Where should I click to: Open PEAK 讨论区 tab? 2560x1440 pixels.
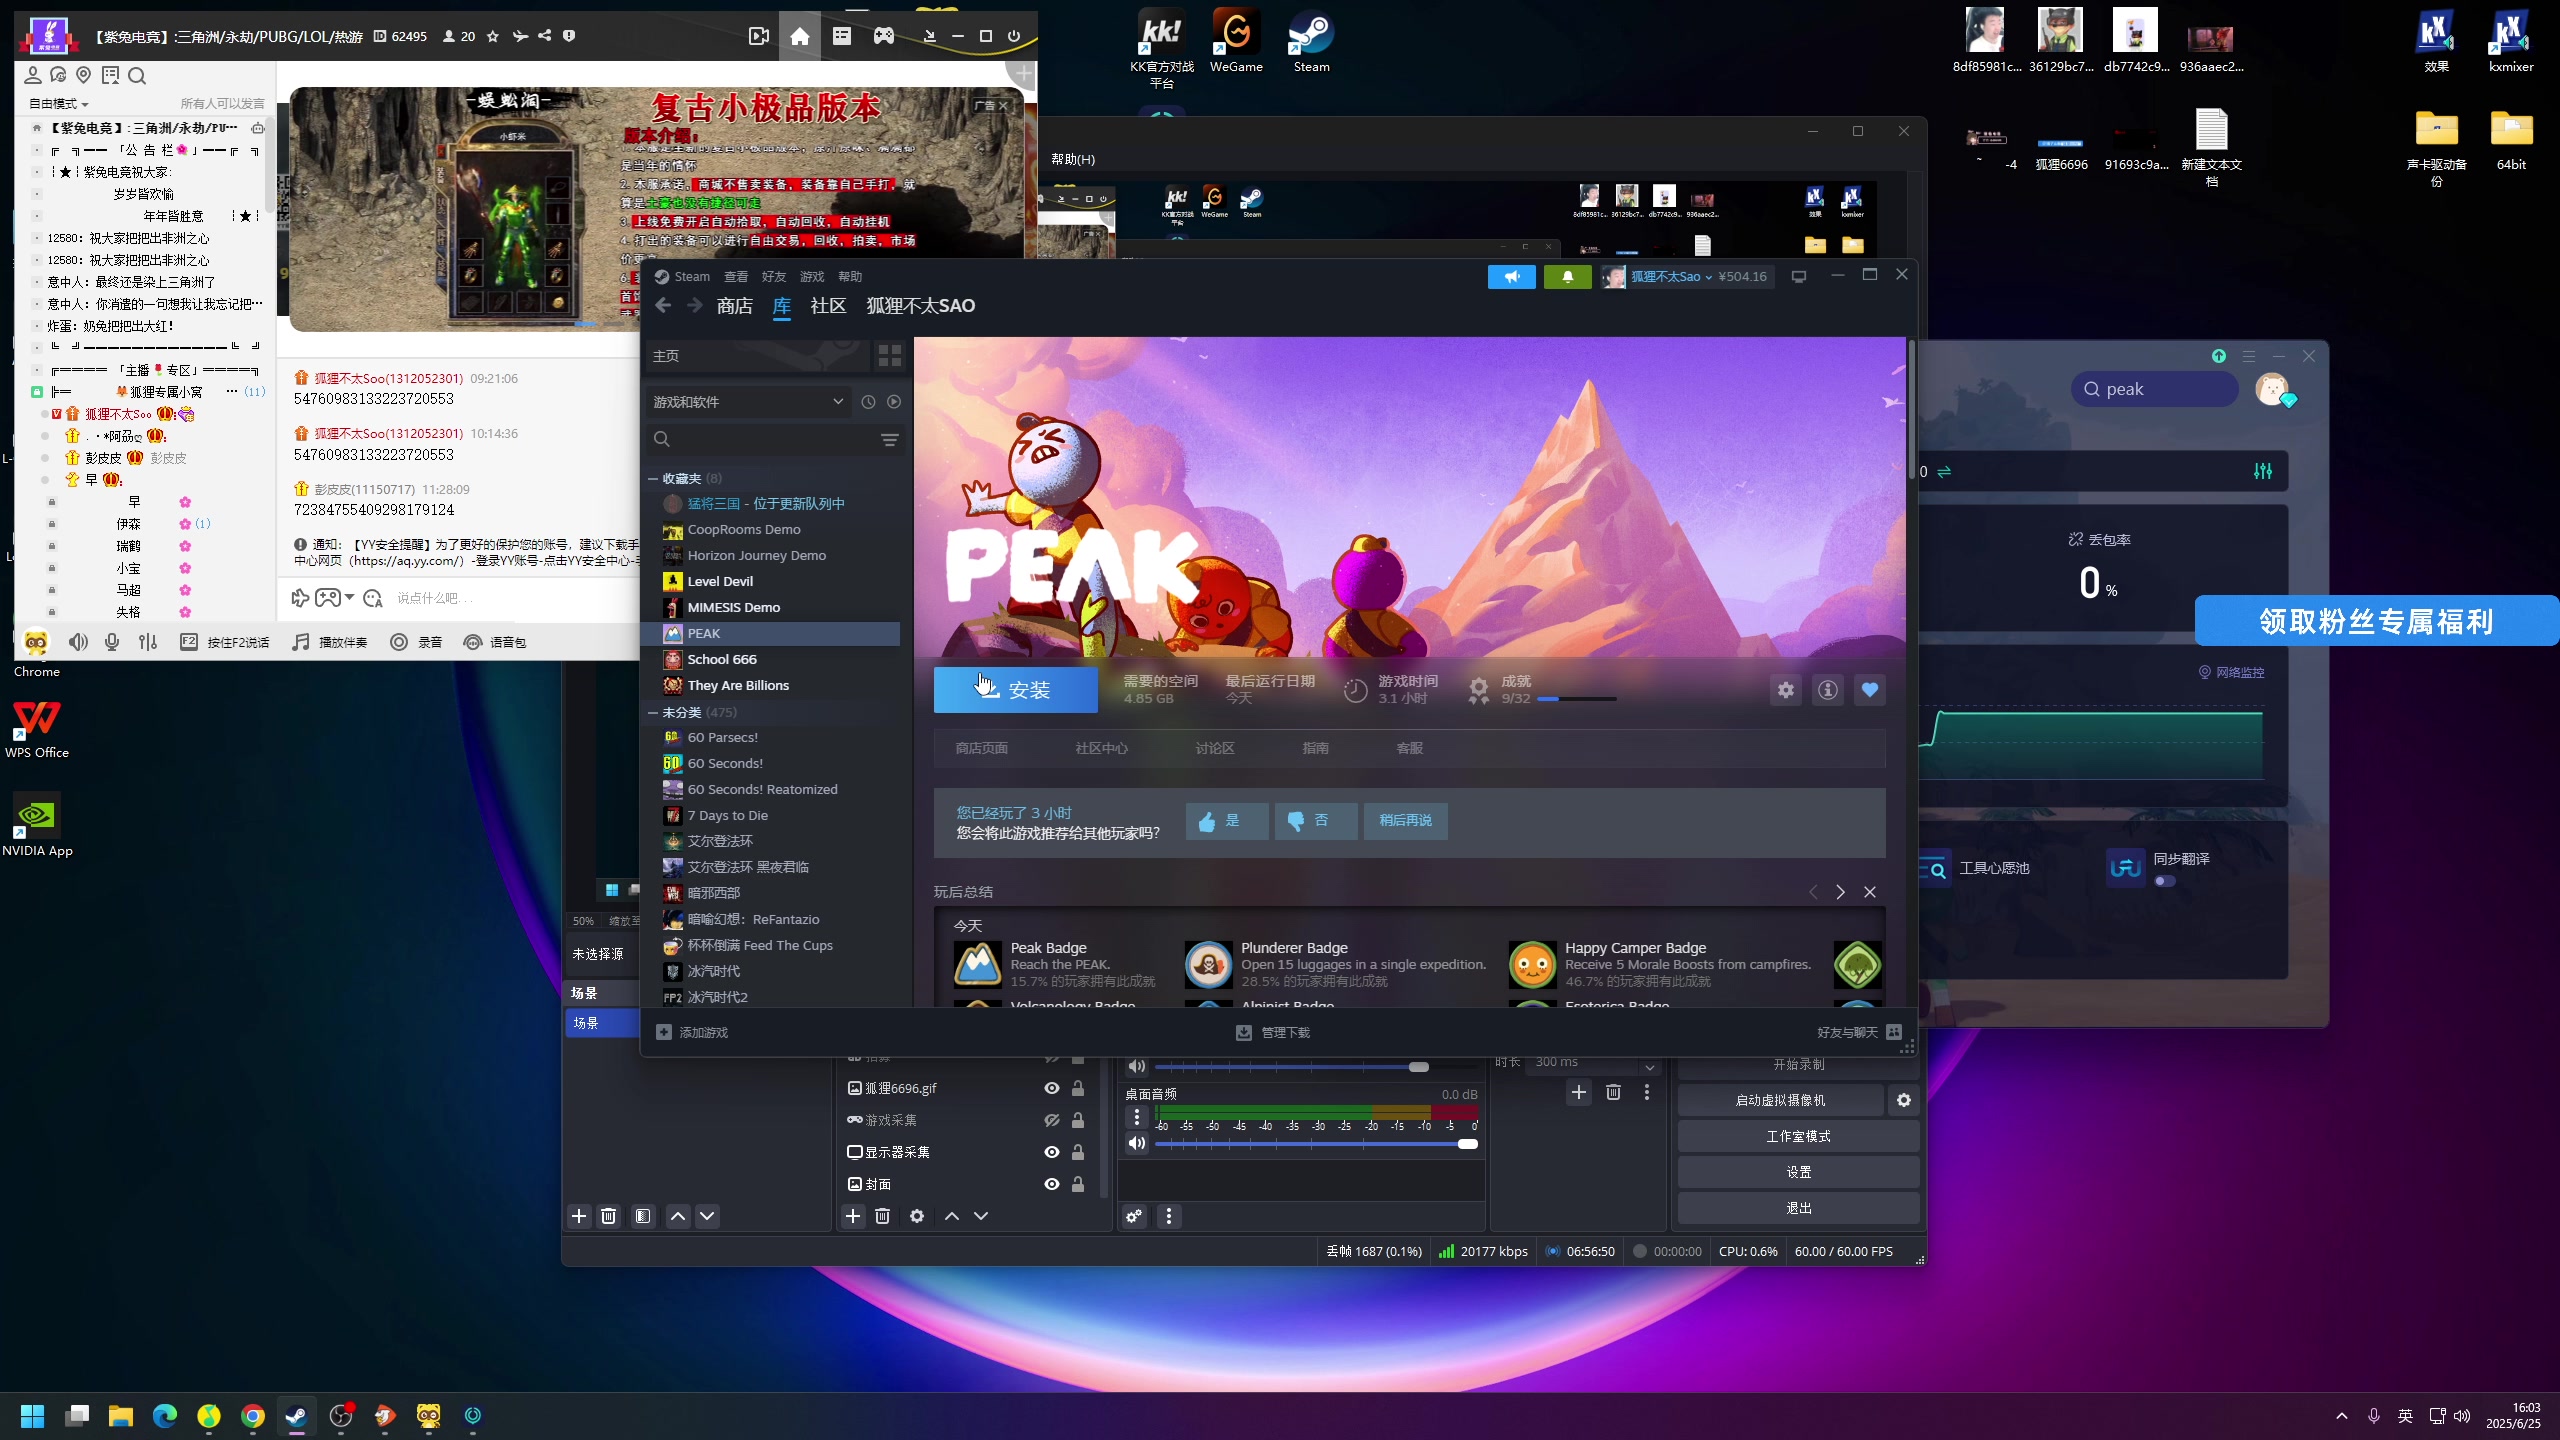point(1215,748)
